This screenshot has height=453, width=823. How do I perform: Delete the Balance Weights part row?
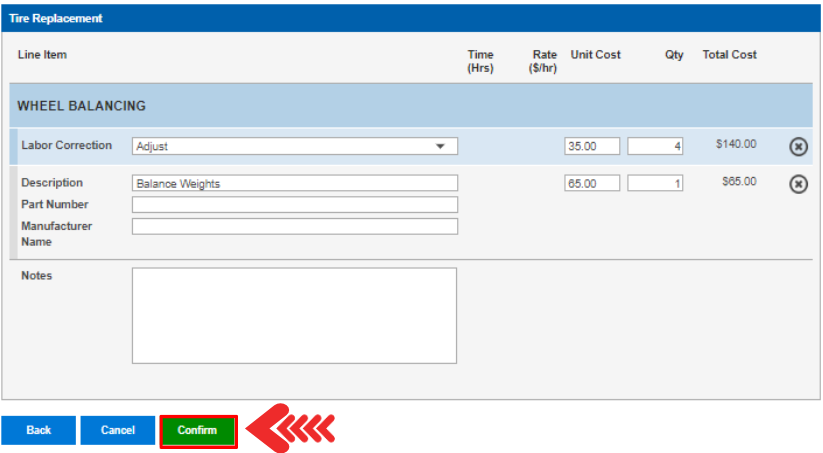click(798, 184)
